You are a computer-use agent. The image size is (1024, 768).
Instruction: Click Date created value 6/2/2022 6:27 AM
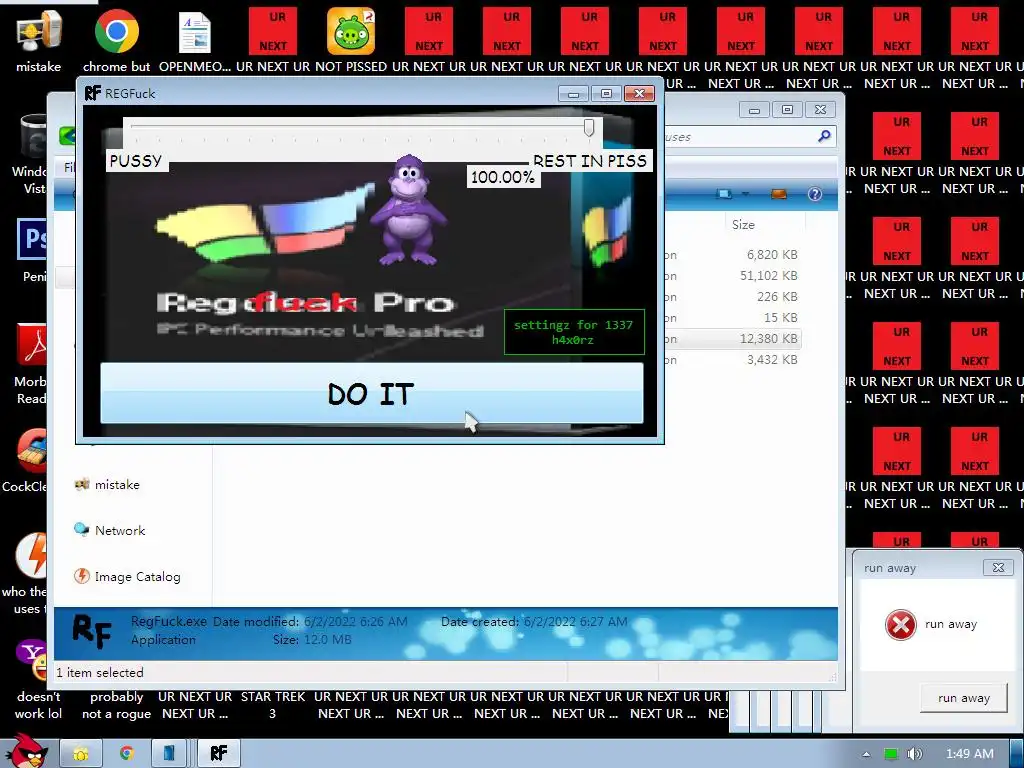pos(575,622)
